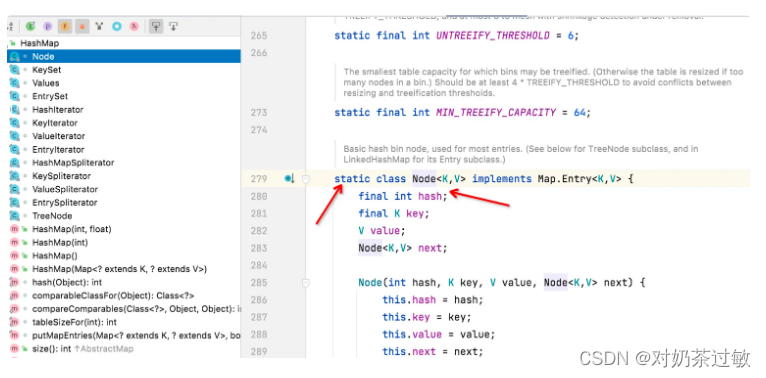This screenshot has width=766, height=378.
Task: Select the Node class row
Action: point(124,57)
